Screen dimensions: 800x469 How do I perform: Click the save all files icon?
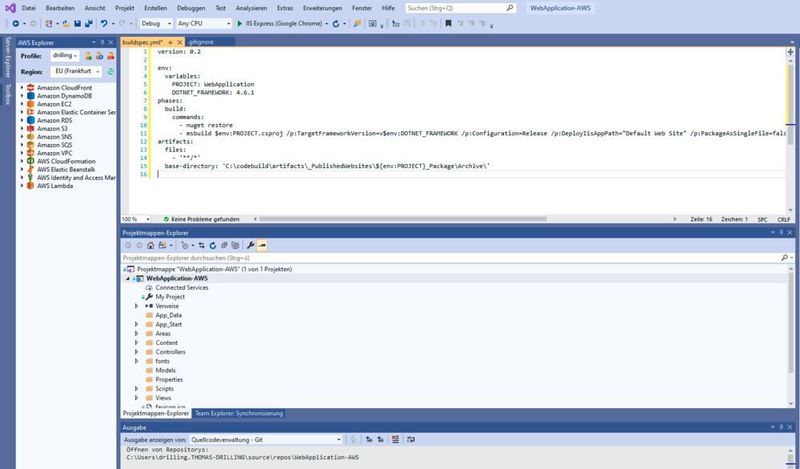coord(89,23)
